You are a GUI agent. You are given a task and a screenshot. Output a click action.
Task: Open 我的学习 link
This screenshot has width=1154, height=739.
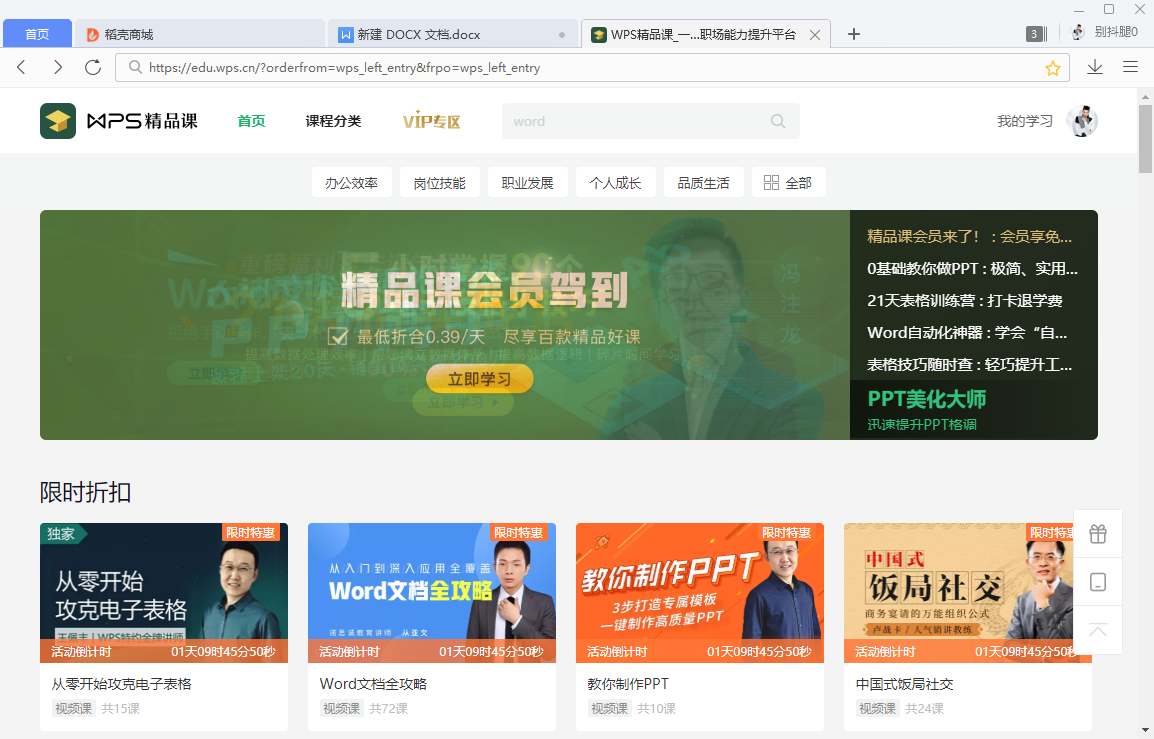point(1024,121)
